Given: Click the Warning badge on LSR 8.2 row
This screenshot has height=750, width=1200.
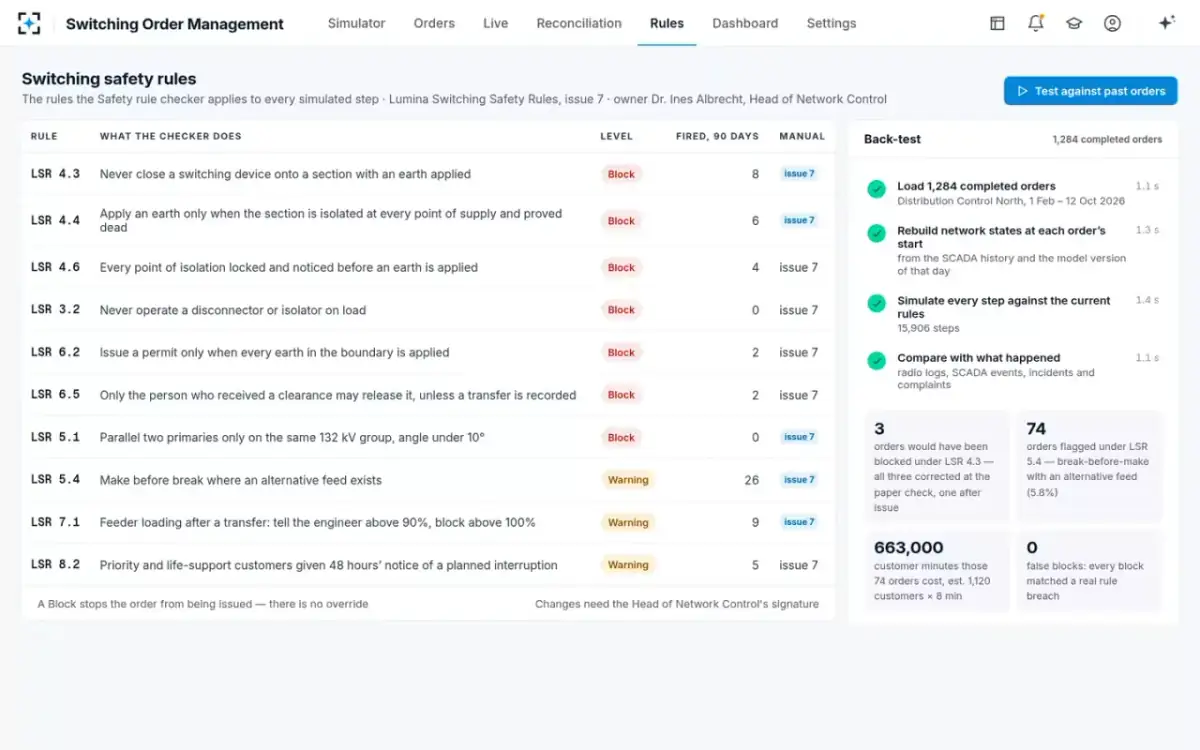Looking at the screenshot, I should [x=628, y=565].
